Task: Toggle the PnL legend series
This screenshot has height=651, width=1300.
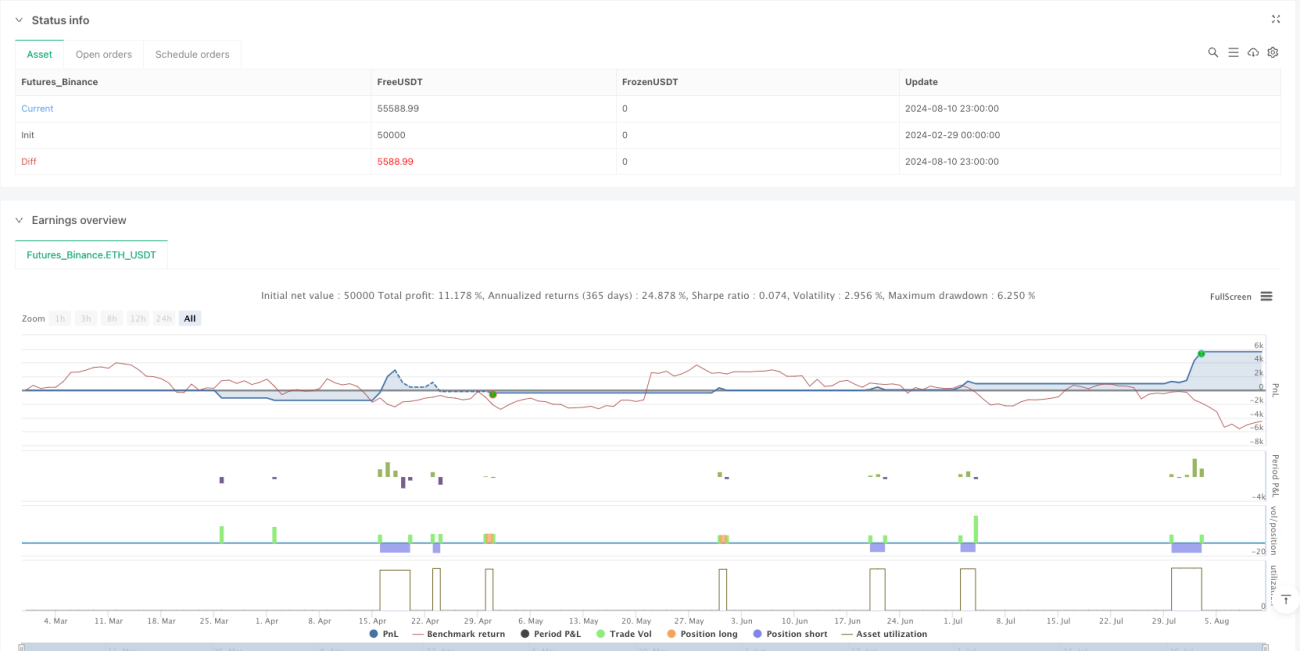Action: click(383, 634)
